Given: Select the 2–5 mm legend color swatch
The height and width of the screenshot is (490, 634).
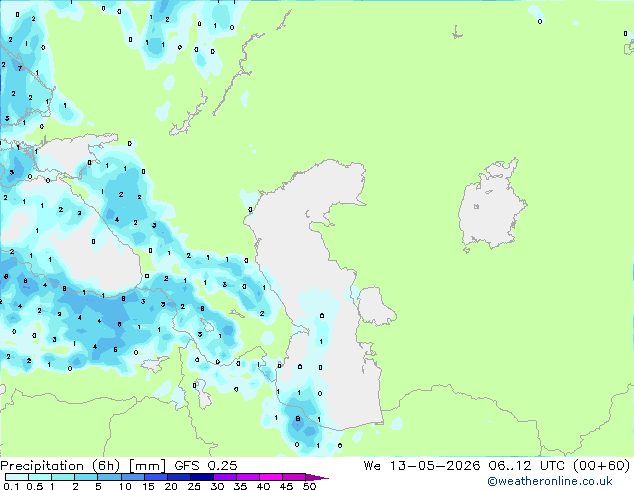Looking at the screenshot, I should (x=86, y=477).
